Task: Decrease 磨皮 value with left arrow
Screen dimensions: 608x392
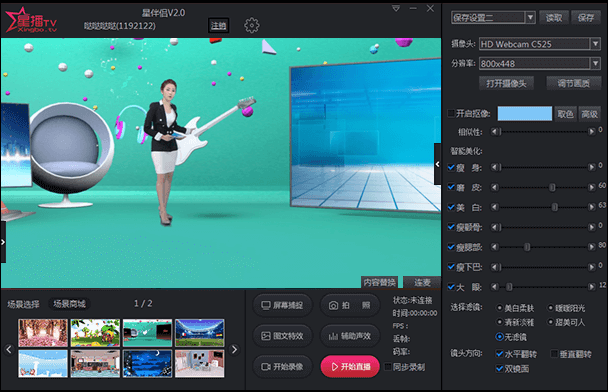Action: (494, 187)
